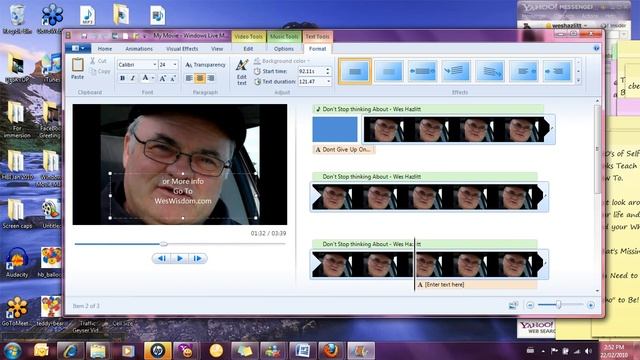The height and width of the screenshot is (360, 640).
Task: Select the fourth text effect thumbnail
Action: [456, 71]
